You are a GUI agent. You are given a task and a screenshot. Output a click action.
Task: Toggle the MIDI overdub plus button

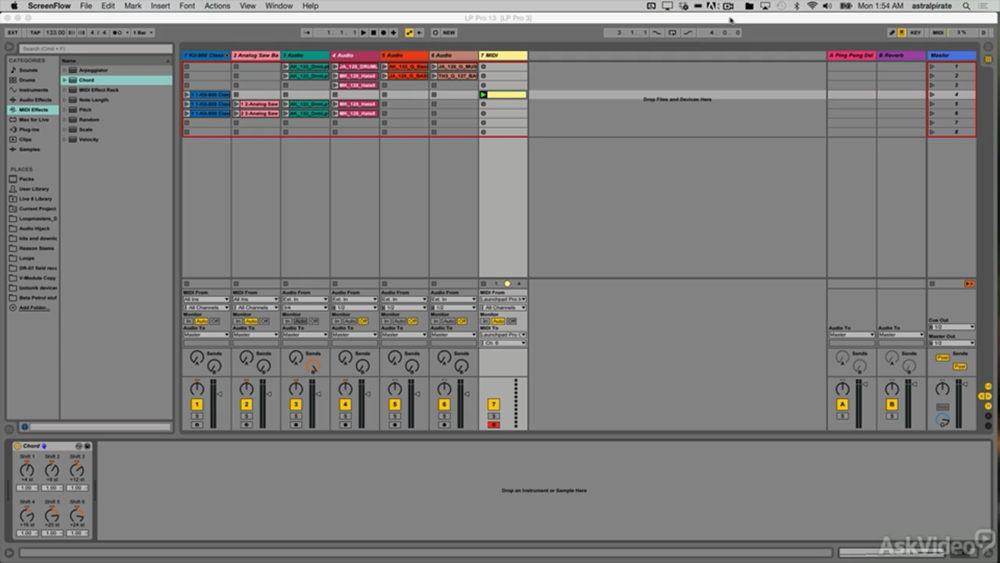click(393, 33)
